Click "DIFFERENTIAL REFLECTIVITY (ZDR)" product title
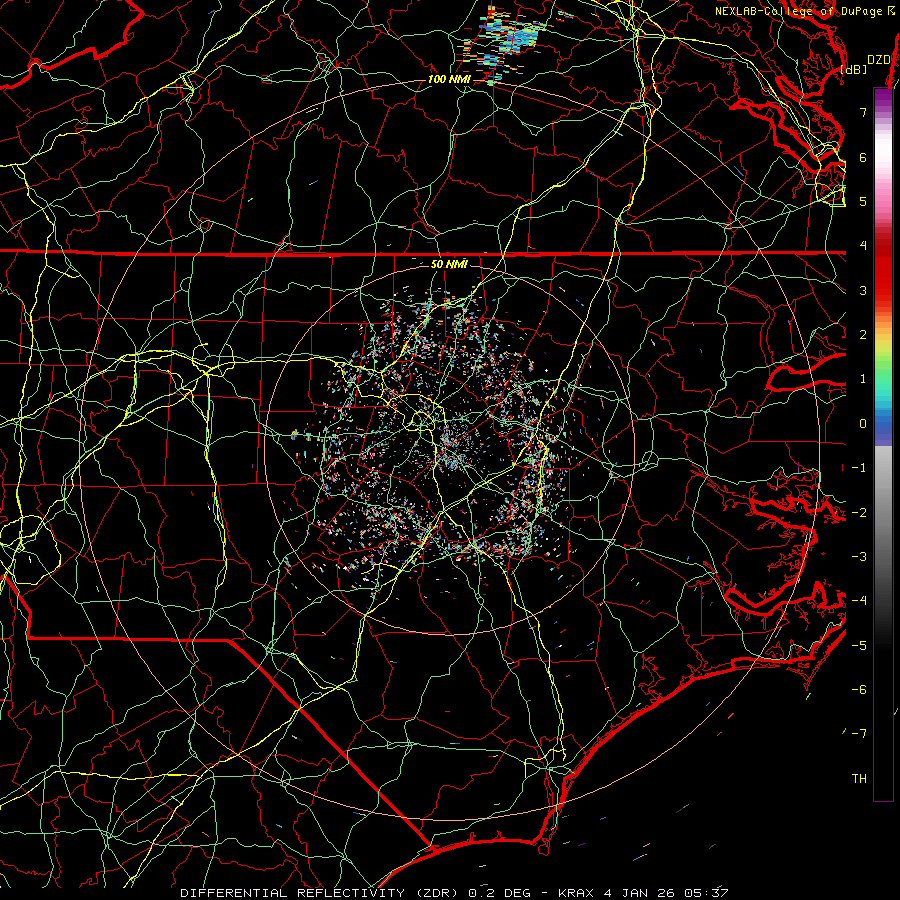 [x=319, y=893]
